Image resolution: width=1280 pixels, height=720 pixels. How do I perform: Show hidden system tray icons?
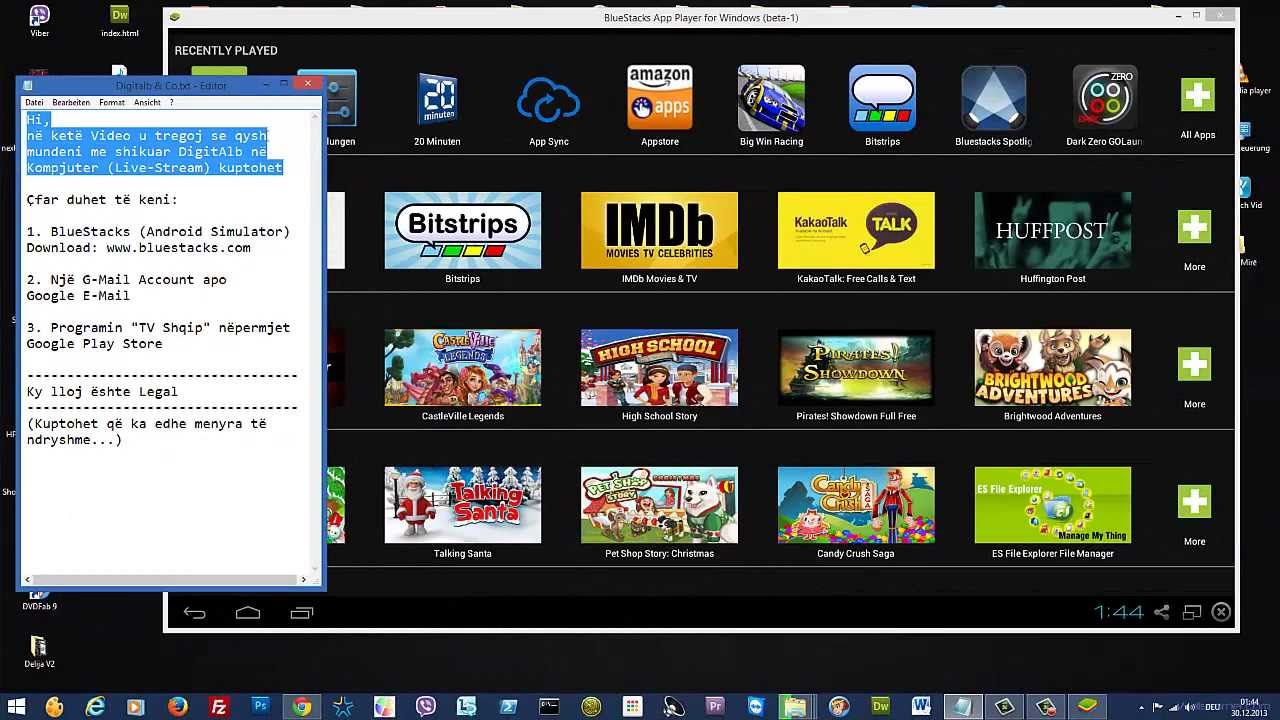click(1141, 707)
